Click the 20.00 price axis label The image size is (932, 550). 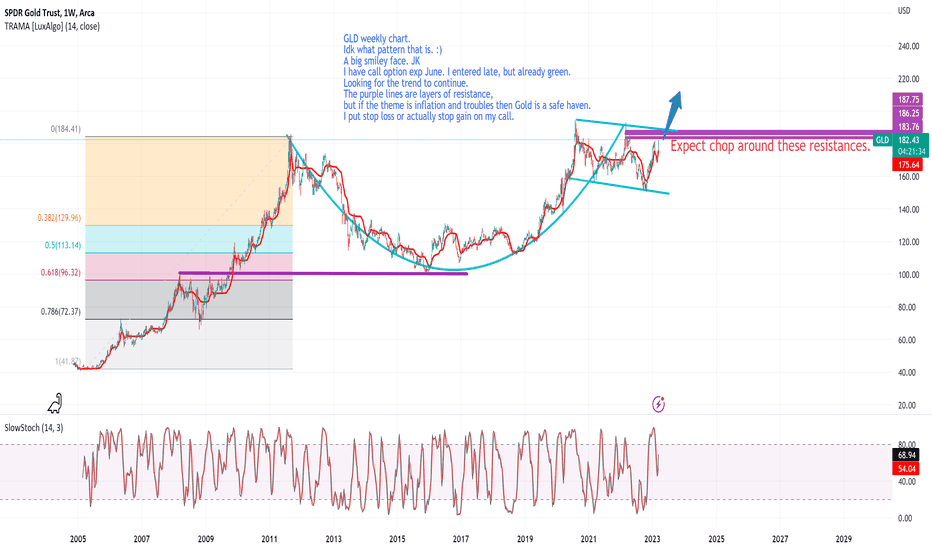point(906,406)
